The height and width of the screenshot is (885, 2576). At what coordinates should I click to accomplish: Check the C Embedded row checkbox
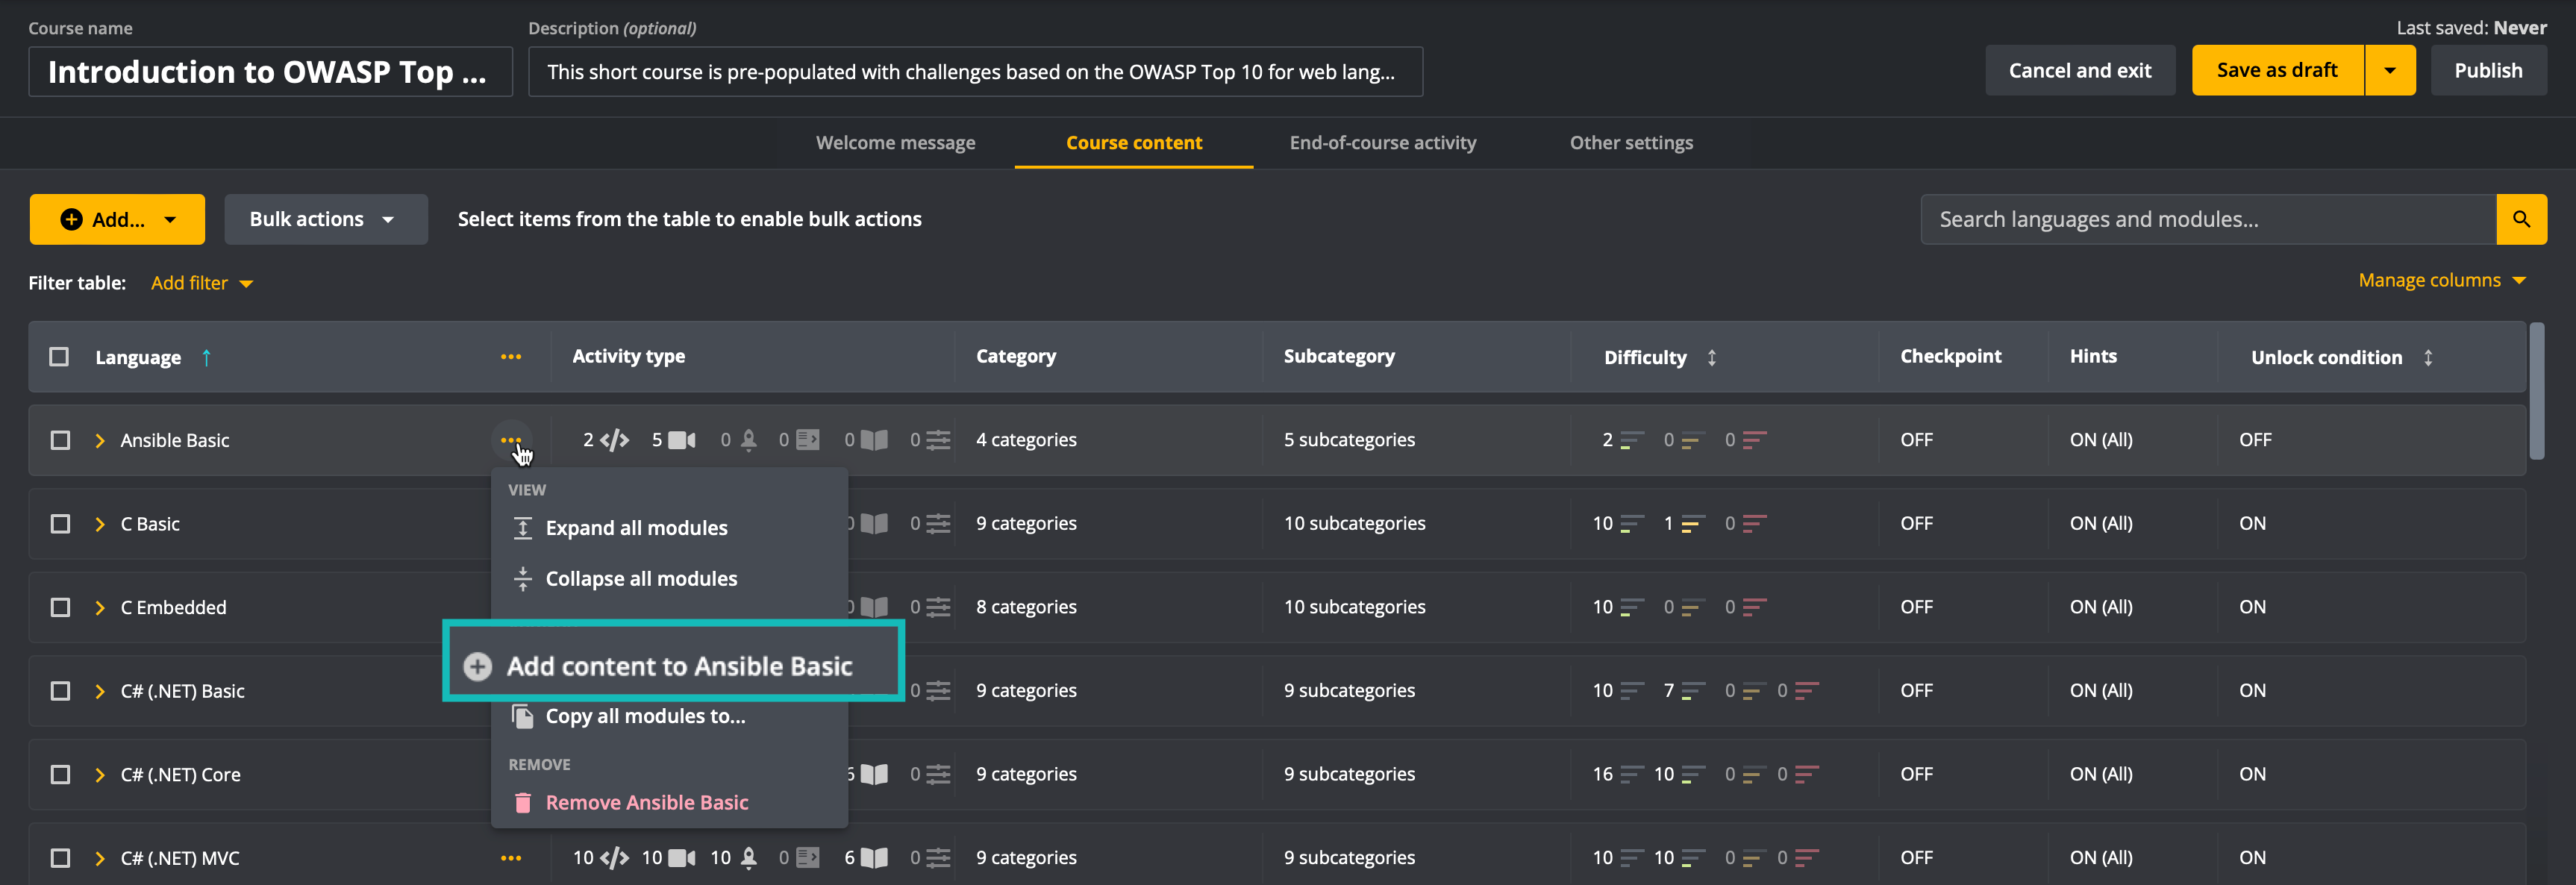pos(60,607)
